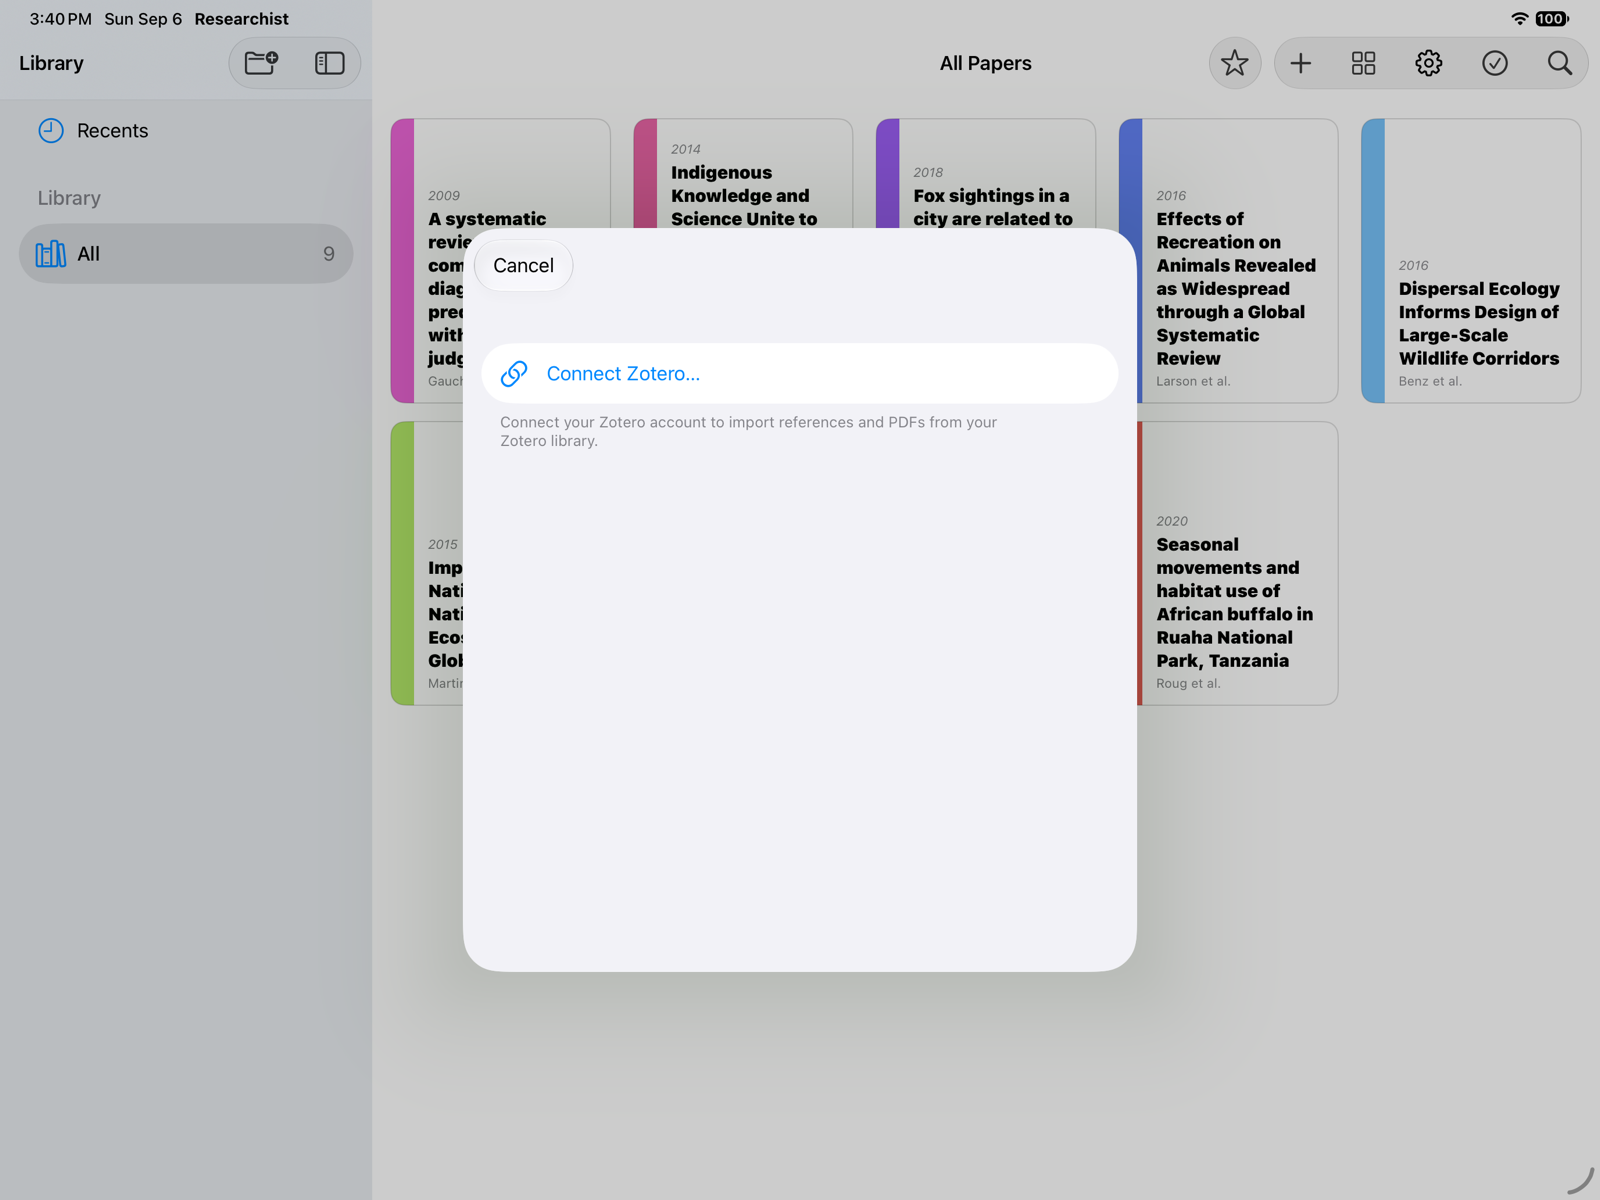The image size is (1600, 1200).
Task: Open Recents in the sidebar
Action: coord(186,131)
